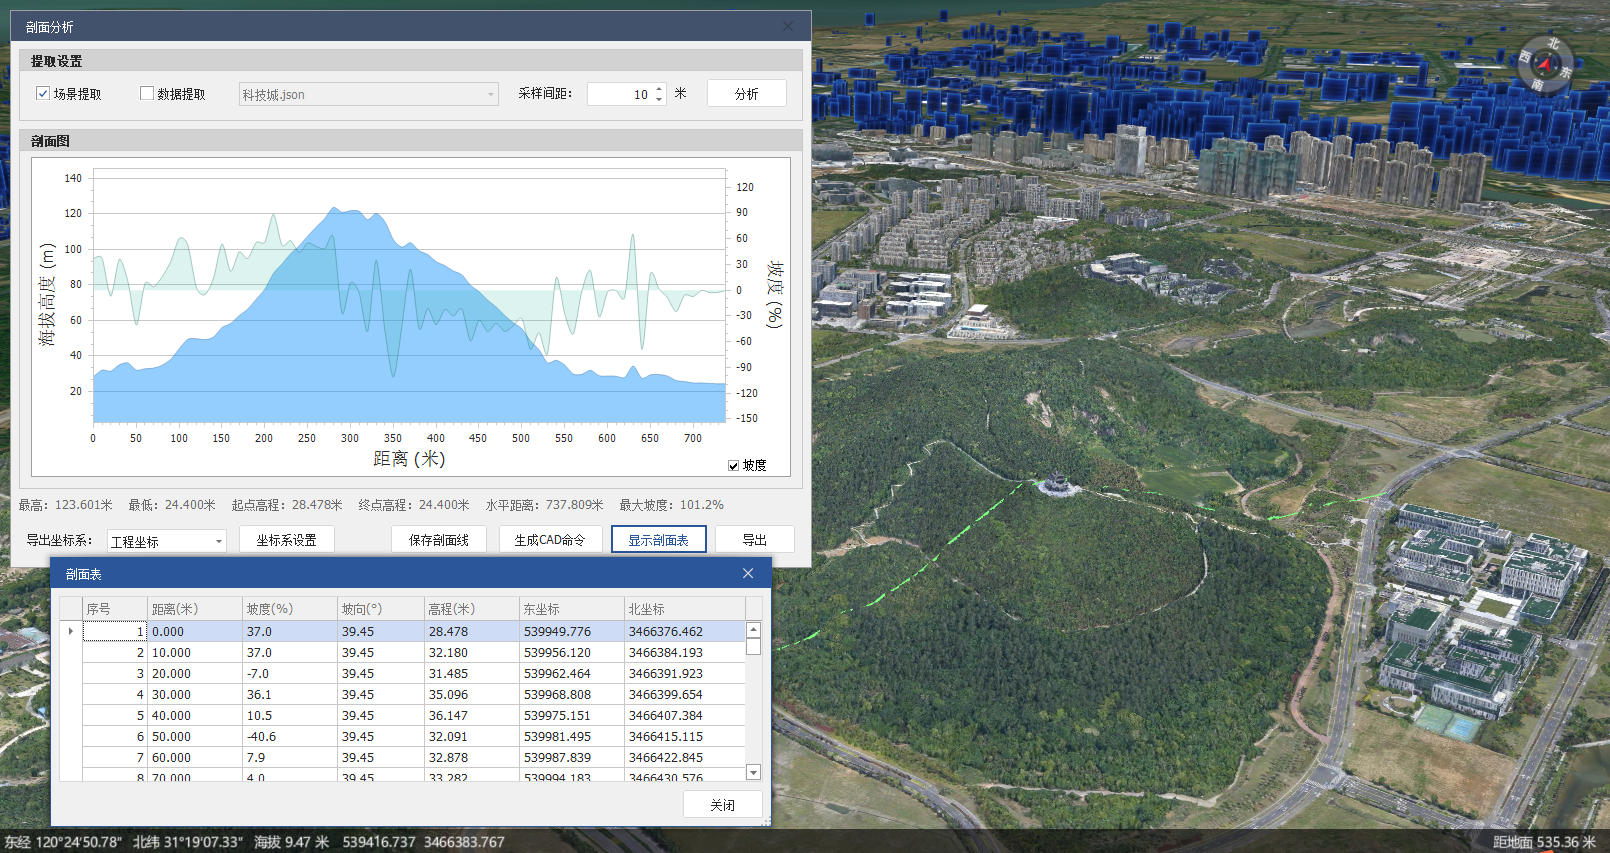This screenshot has height=853, width=1610.
Task: Decrease the sampling interval value
Action: point(659,99)
